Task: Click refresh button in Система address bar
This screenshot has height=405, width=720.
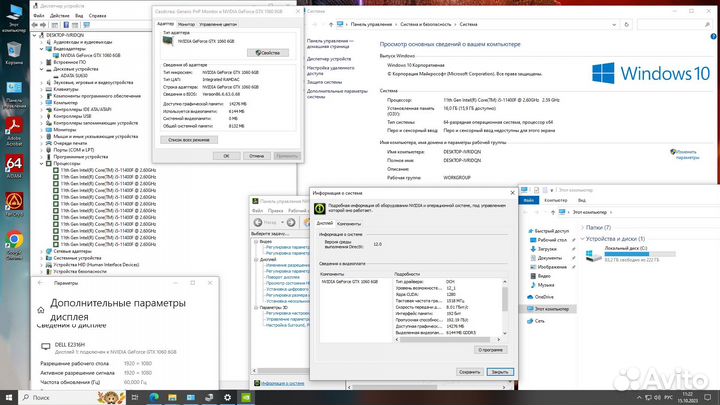Action: click(x=626, y=24)
